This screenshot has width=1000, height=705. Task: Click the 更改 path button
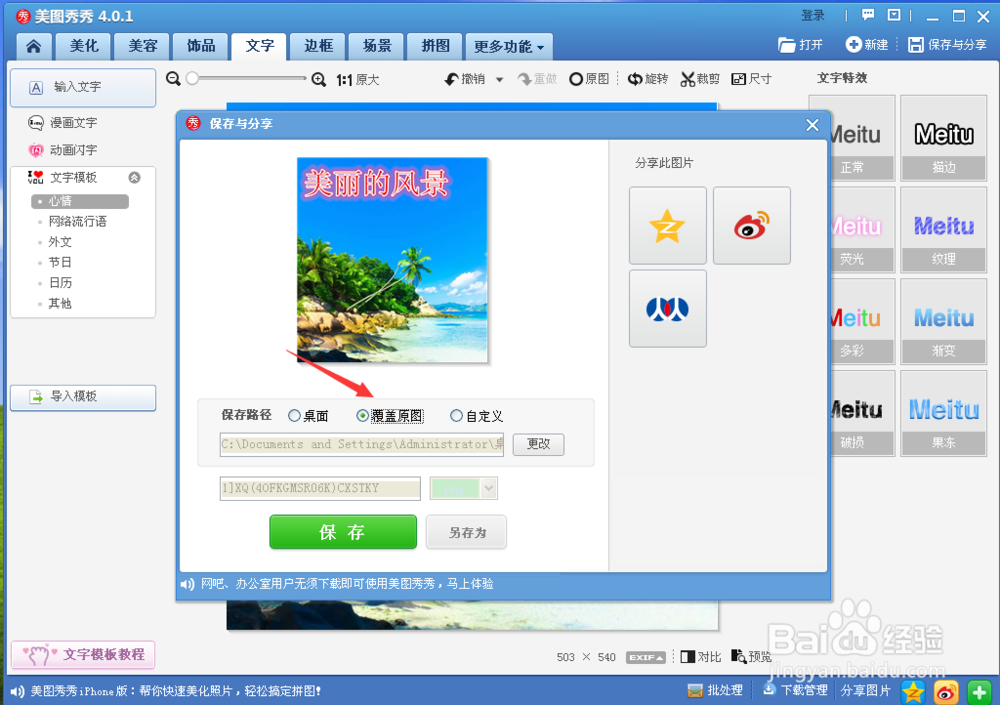tap(538, 444)
